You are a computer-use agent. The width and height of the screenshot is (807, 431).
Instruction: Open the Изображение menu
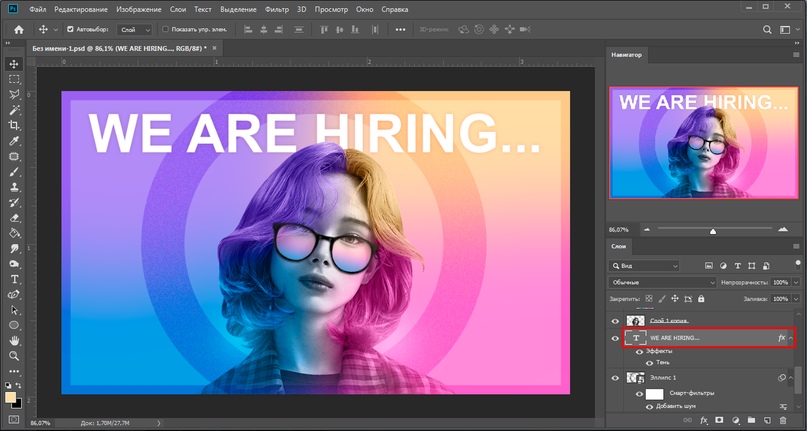pyautogui.click(x=139, y=9)
